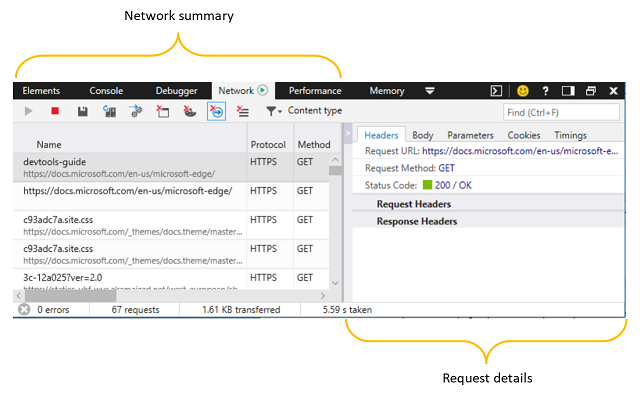Click the 67 requests status entry
The width and height of the screenshot is (640, 396).
136,310
